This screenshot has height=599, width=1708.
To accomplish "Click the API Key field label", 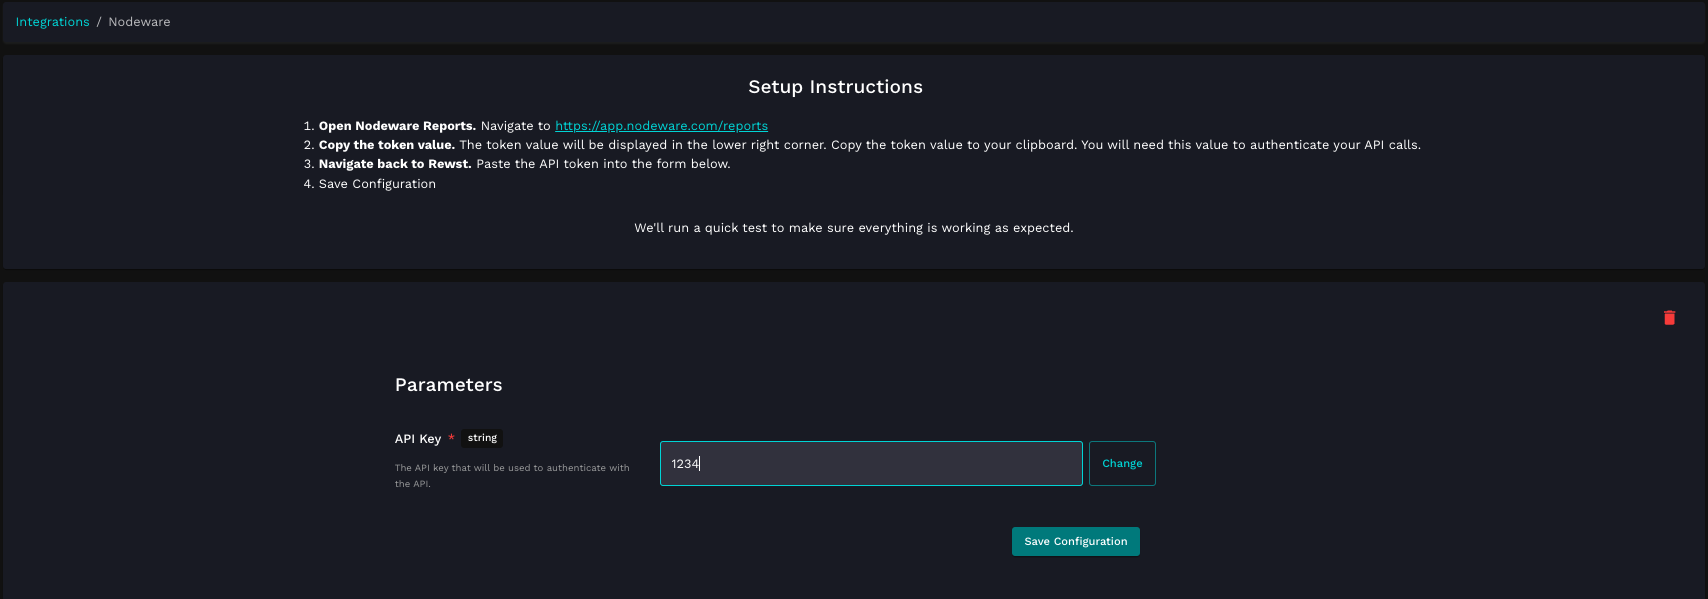I will (x=417, y=439).
